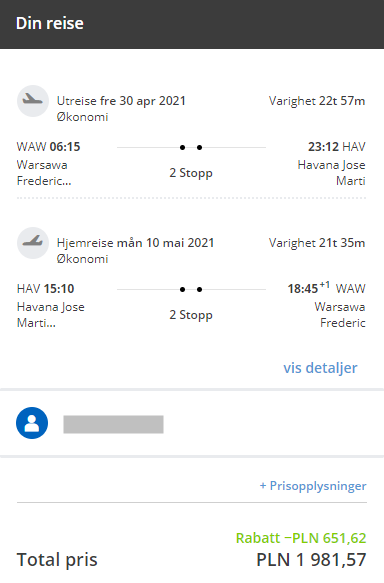Click the grey passenger name placeholder

tap(113, 424)
